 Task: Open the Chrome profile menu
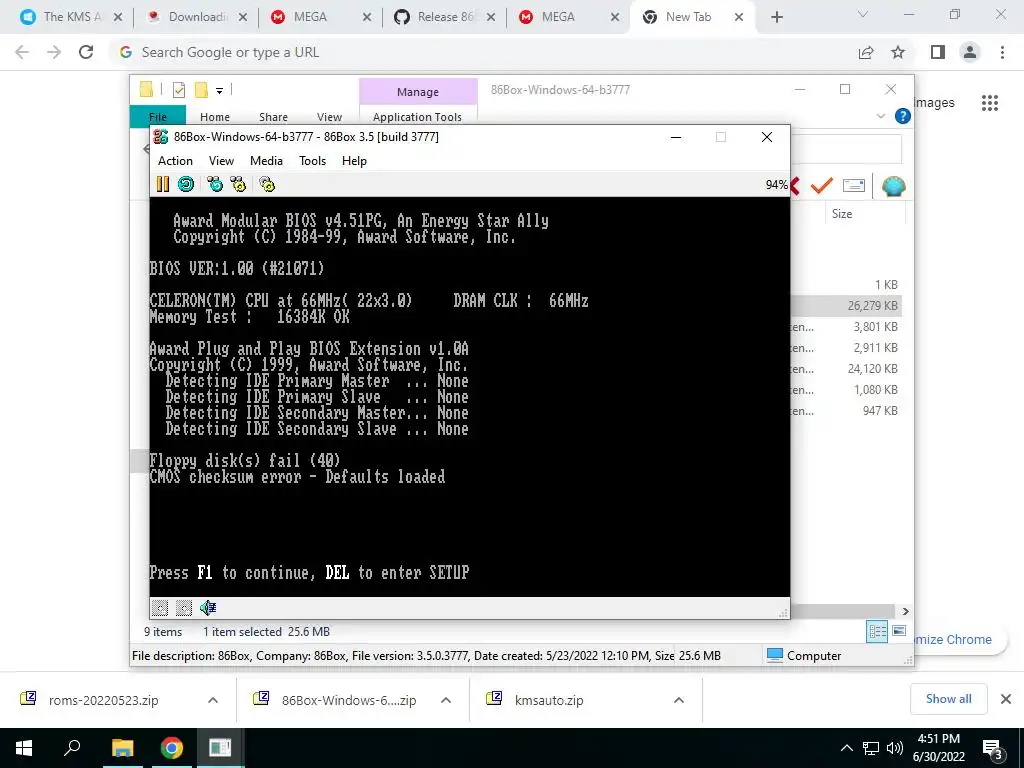tap(970, 52)
